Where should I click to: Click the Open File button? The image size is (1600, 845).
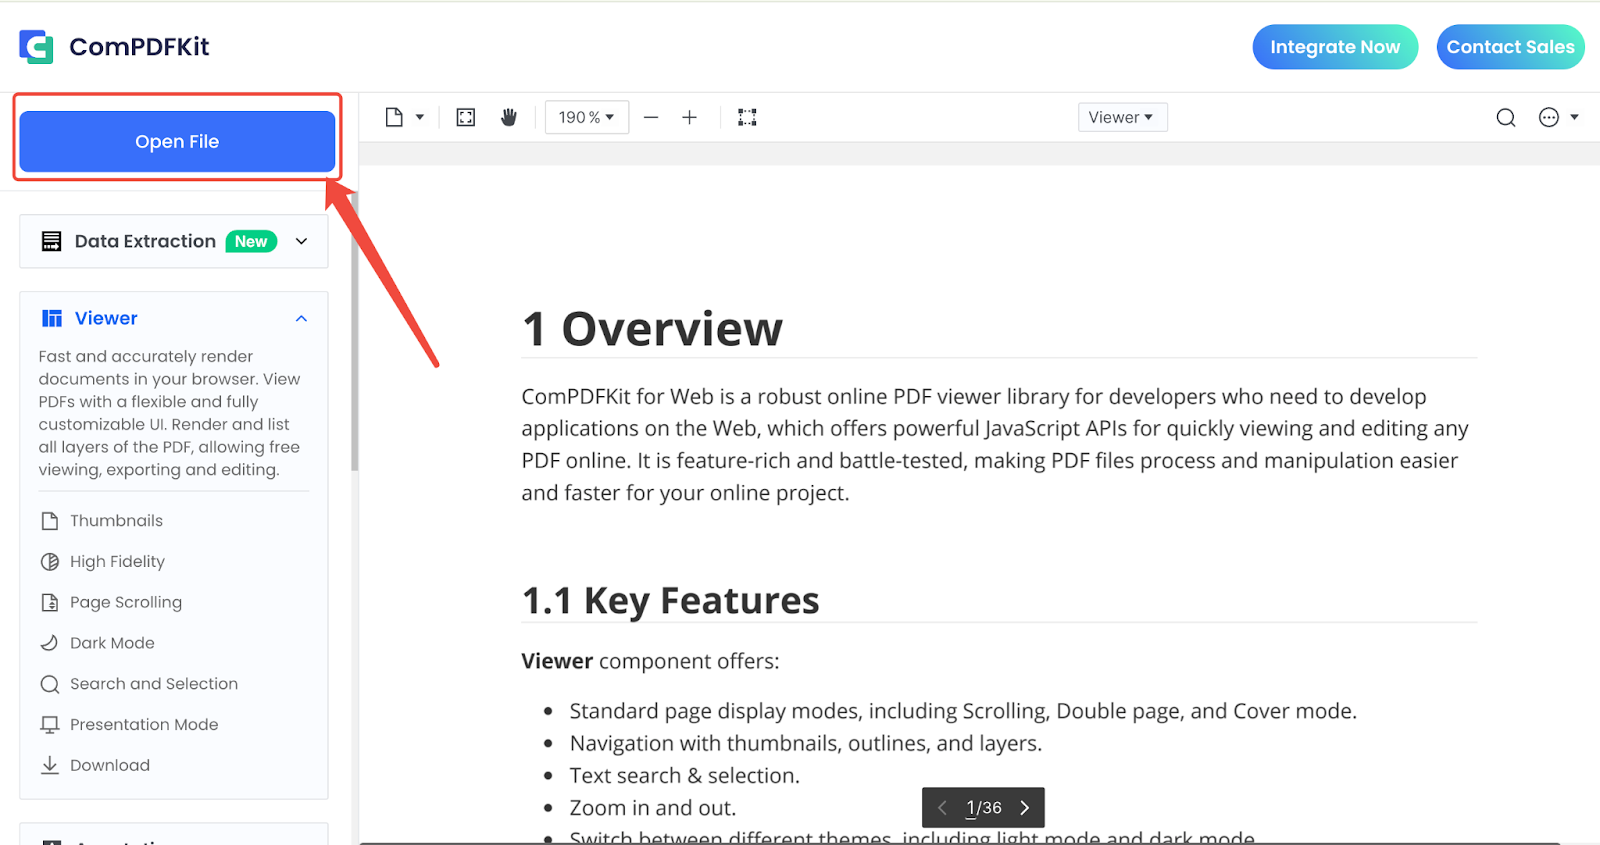pos(177,141)
